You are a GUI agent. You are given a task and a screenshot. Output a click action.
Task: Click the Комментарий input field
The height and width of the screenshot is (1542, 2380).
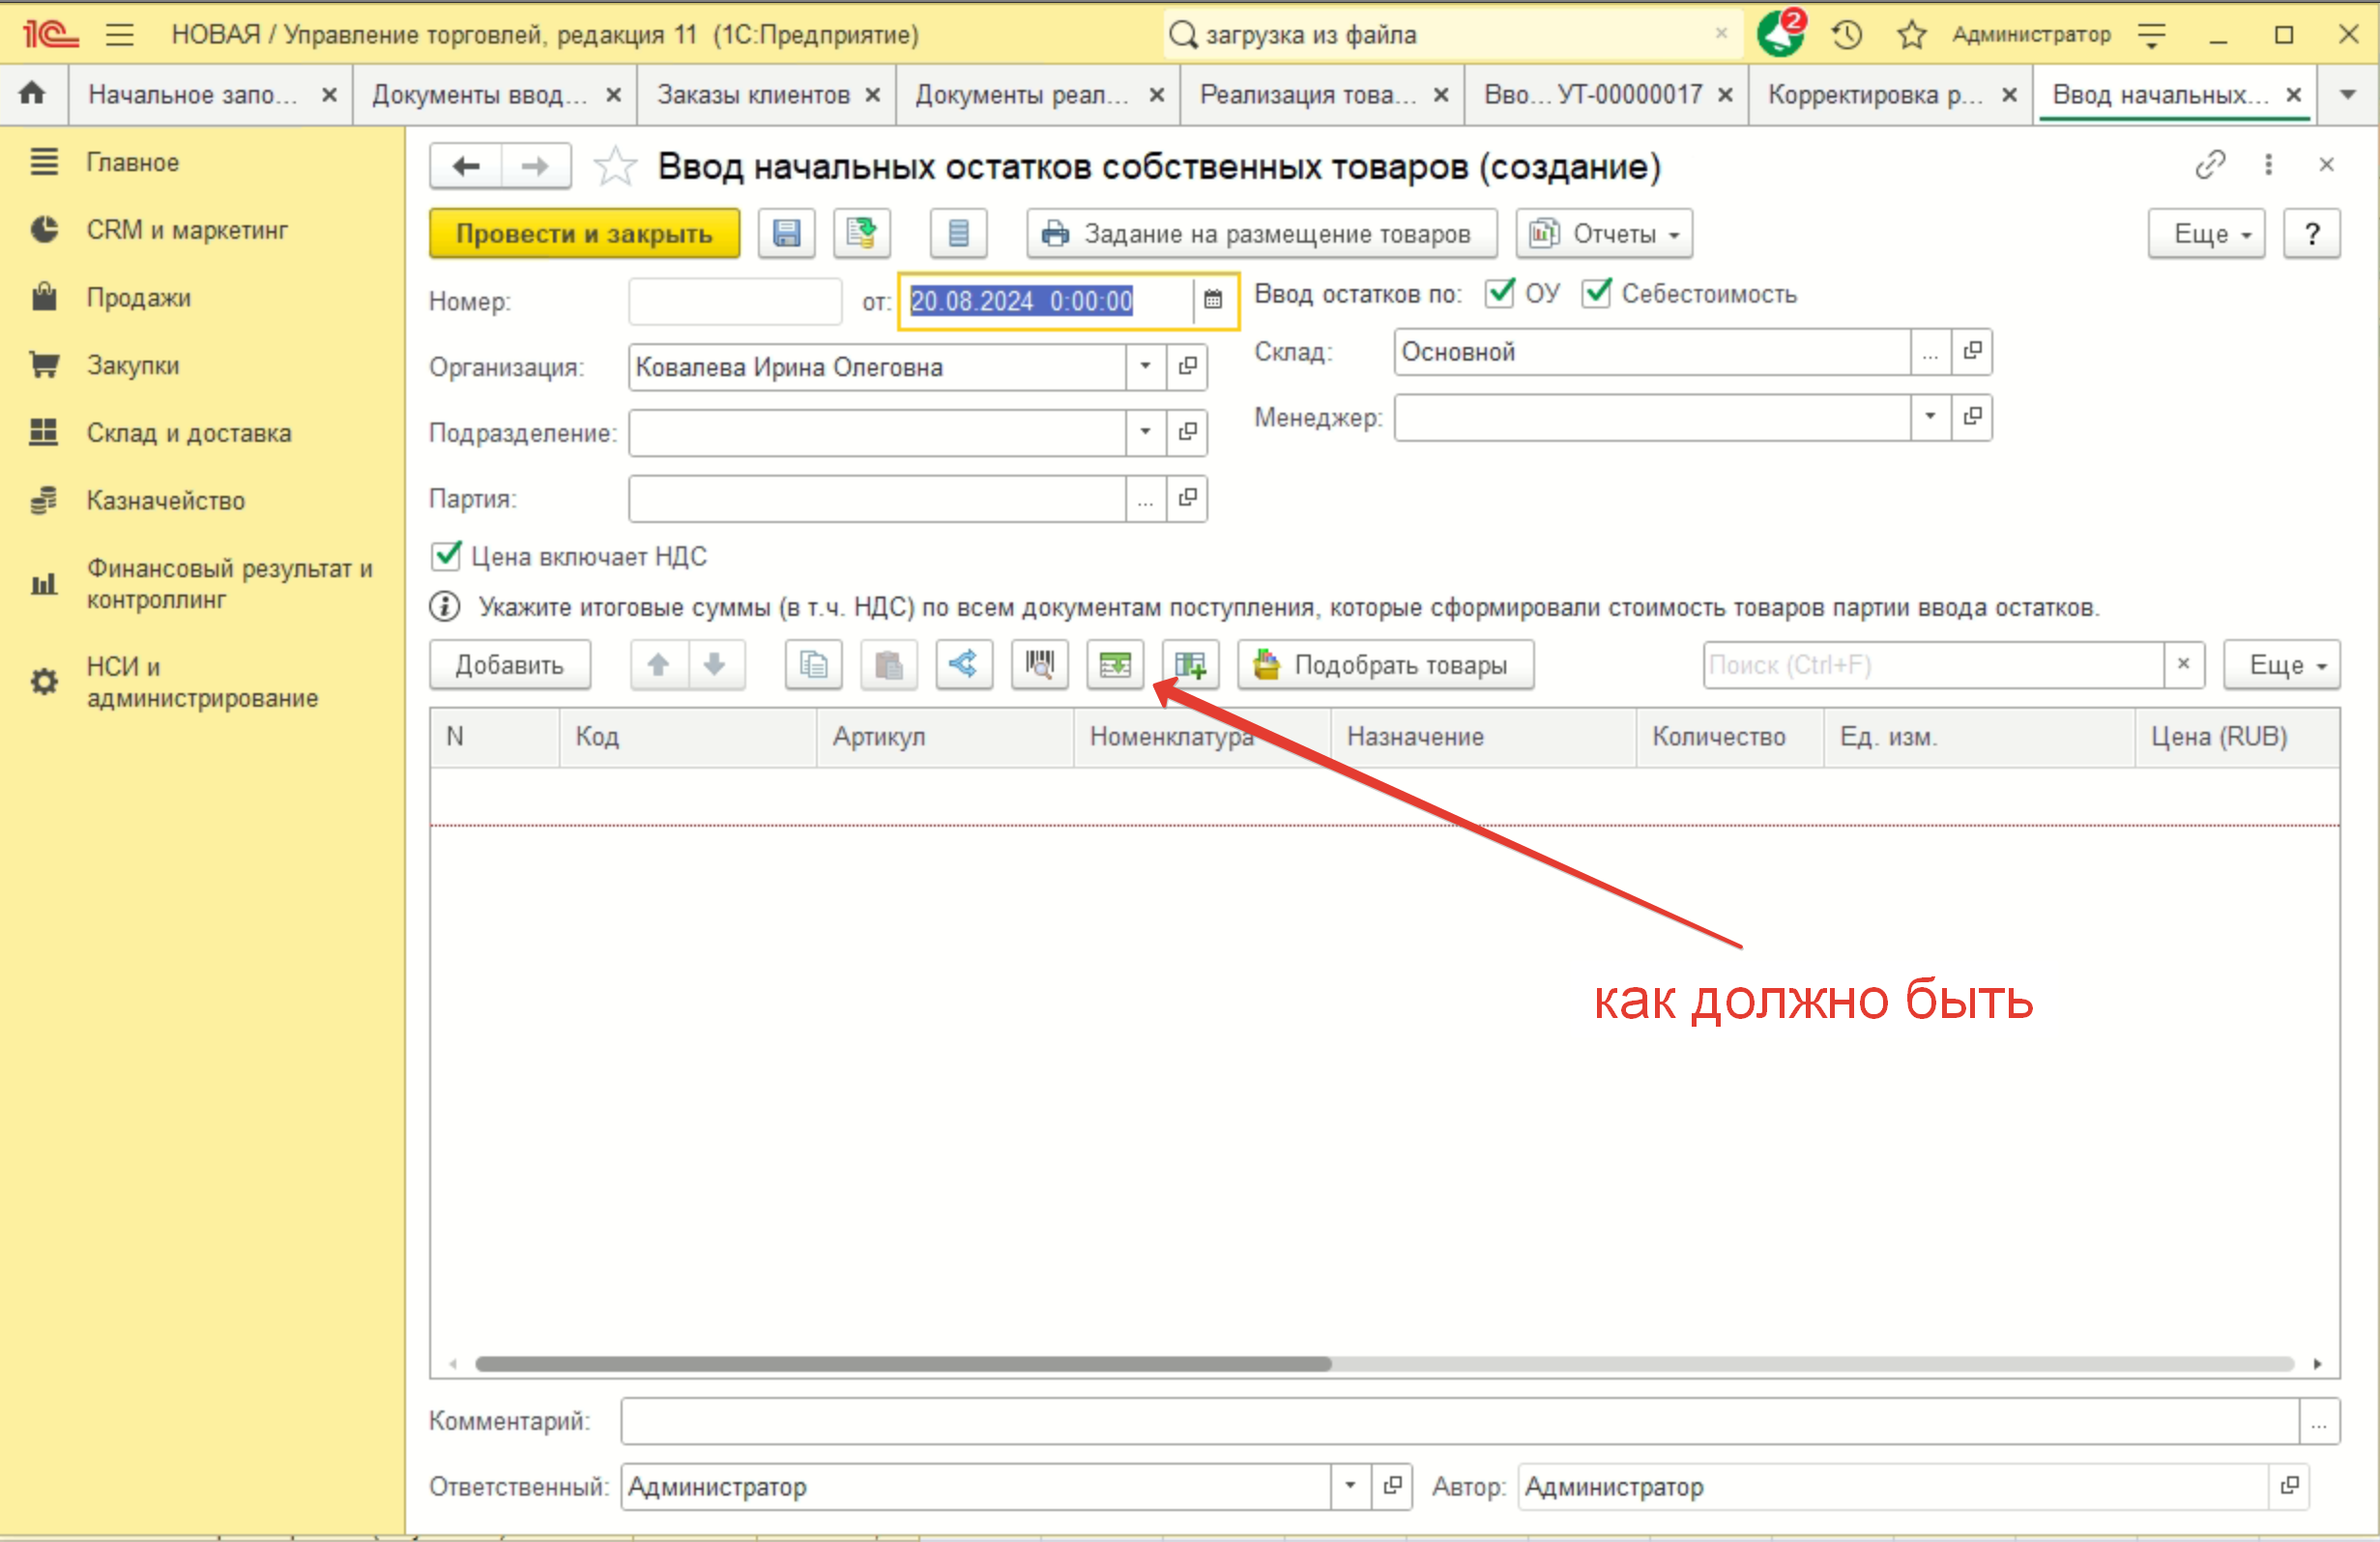pyautogui.click(x=1458, y=1421)
